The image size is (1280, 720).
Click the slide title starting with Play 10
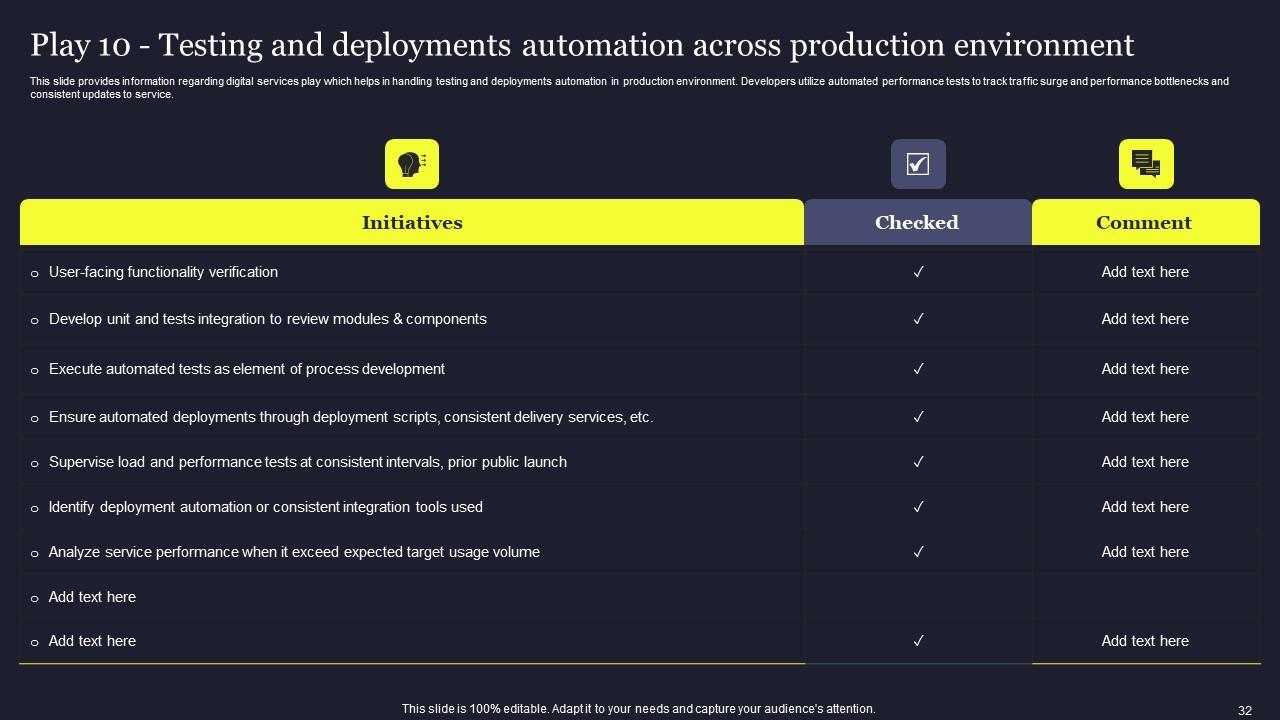click(x=582, y=45)
